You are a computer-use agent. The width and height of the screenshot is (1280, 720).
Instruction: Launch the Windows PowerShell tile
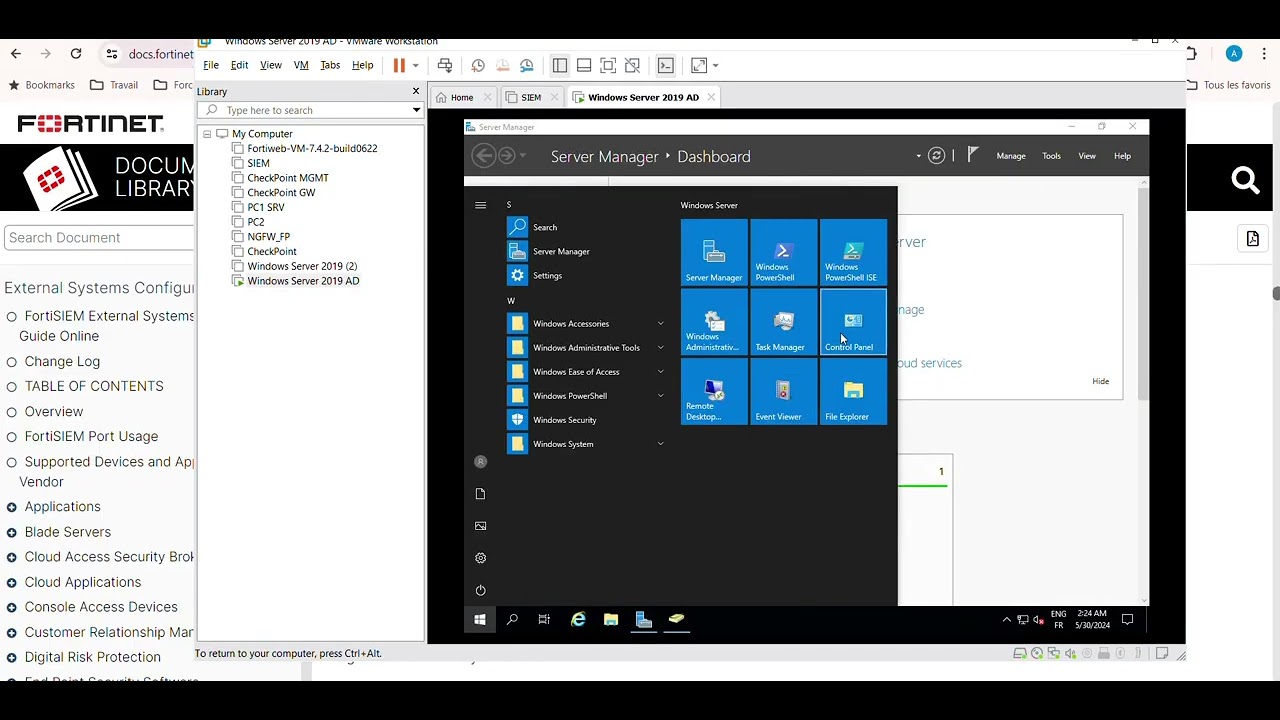[783, 252]
